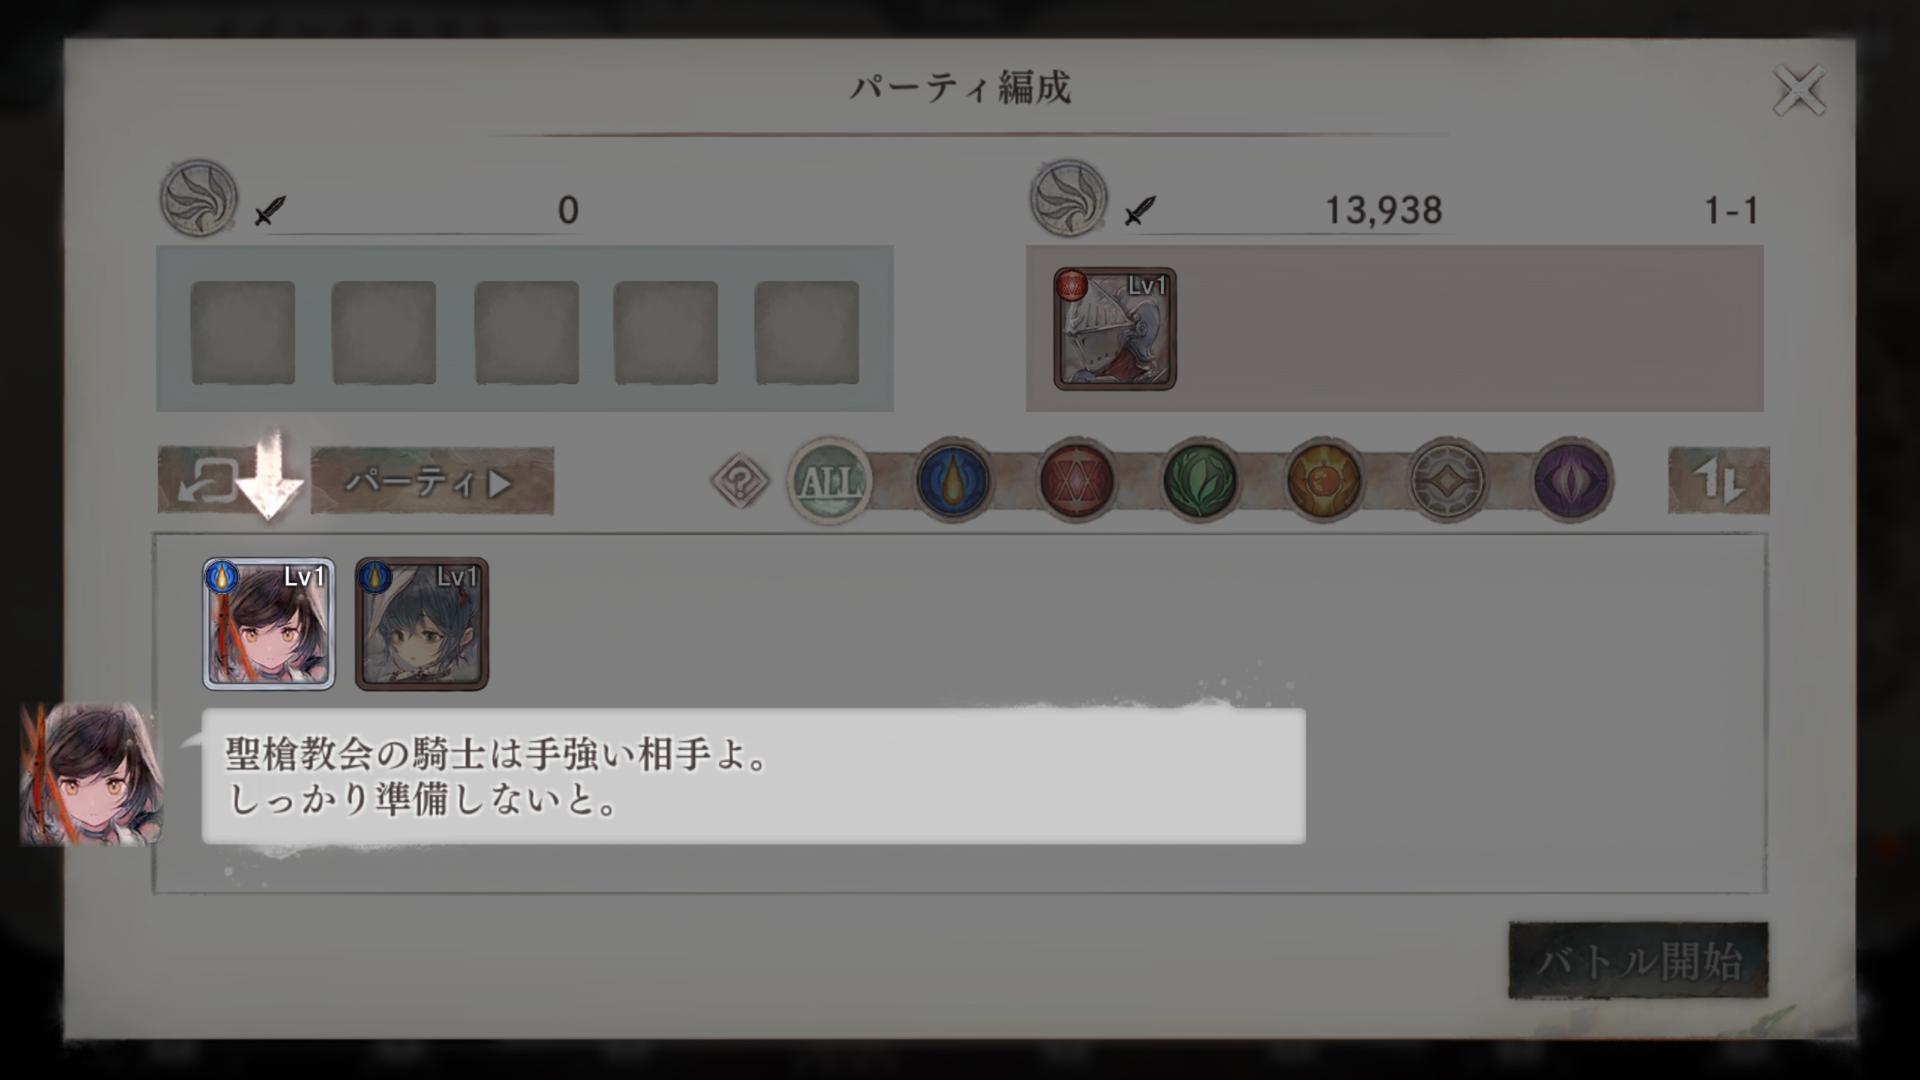Screen dimensions: 1920x1080
Task: Select the green wind element filter
Action: coord(1200,481)
